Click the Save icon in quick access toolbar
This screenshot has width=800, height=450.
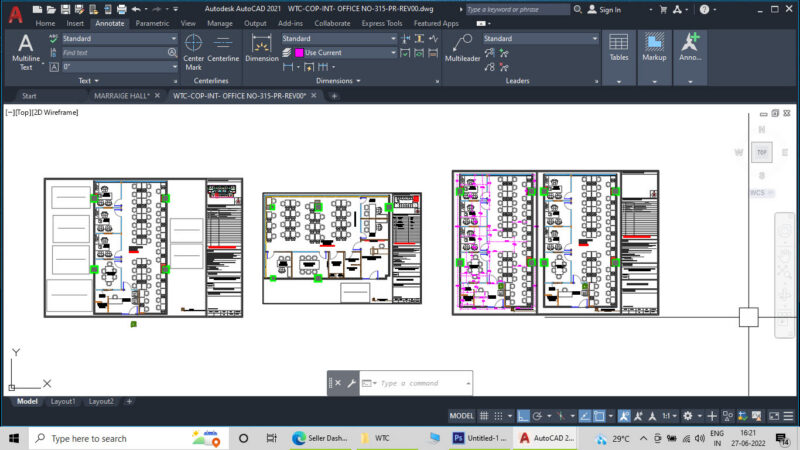pos(65,9)
